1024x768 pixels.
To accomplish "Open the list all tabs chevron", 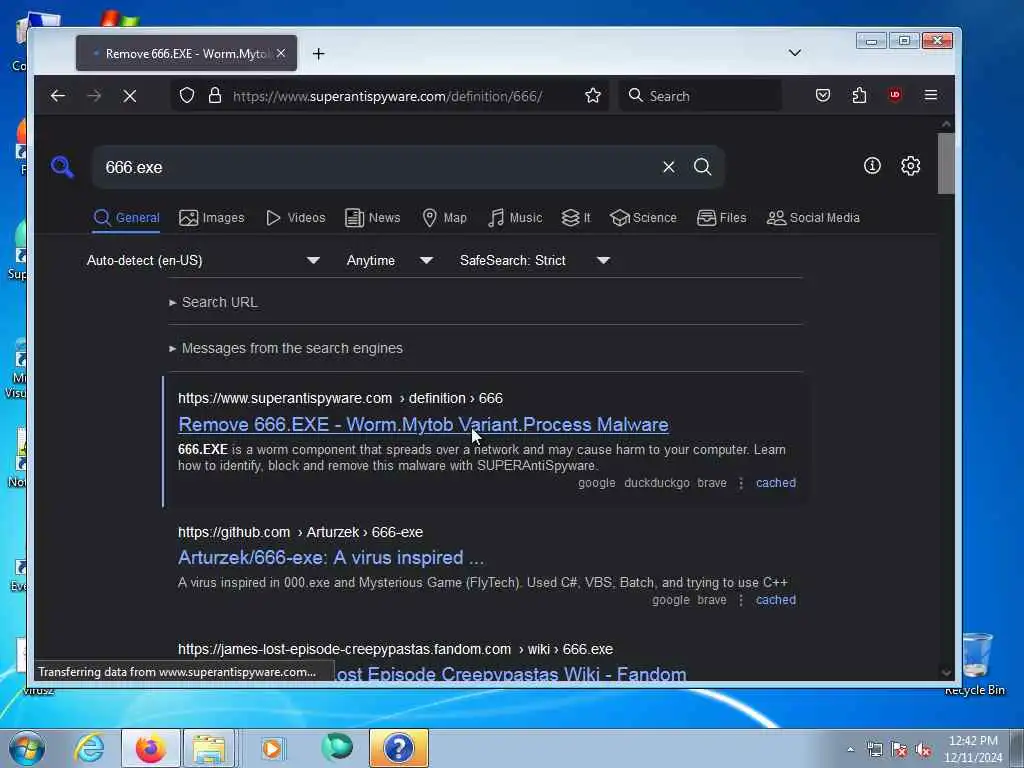I will pos(794,53).
